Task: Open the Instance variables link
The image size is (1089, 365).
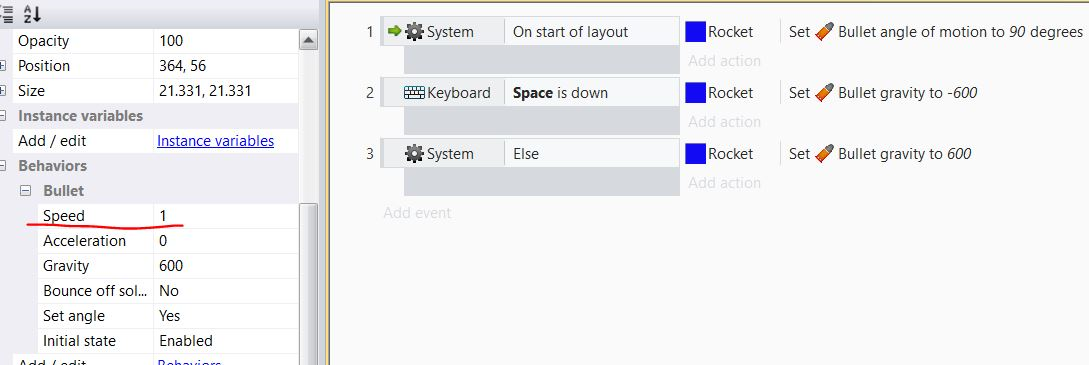Action: pos(215,141)
